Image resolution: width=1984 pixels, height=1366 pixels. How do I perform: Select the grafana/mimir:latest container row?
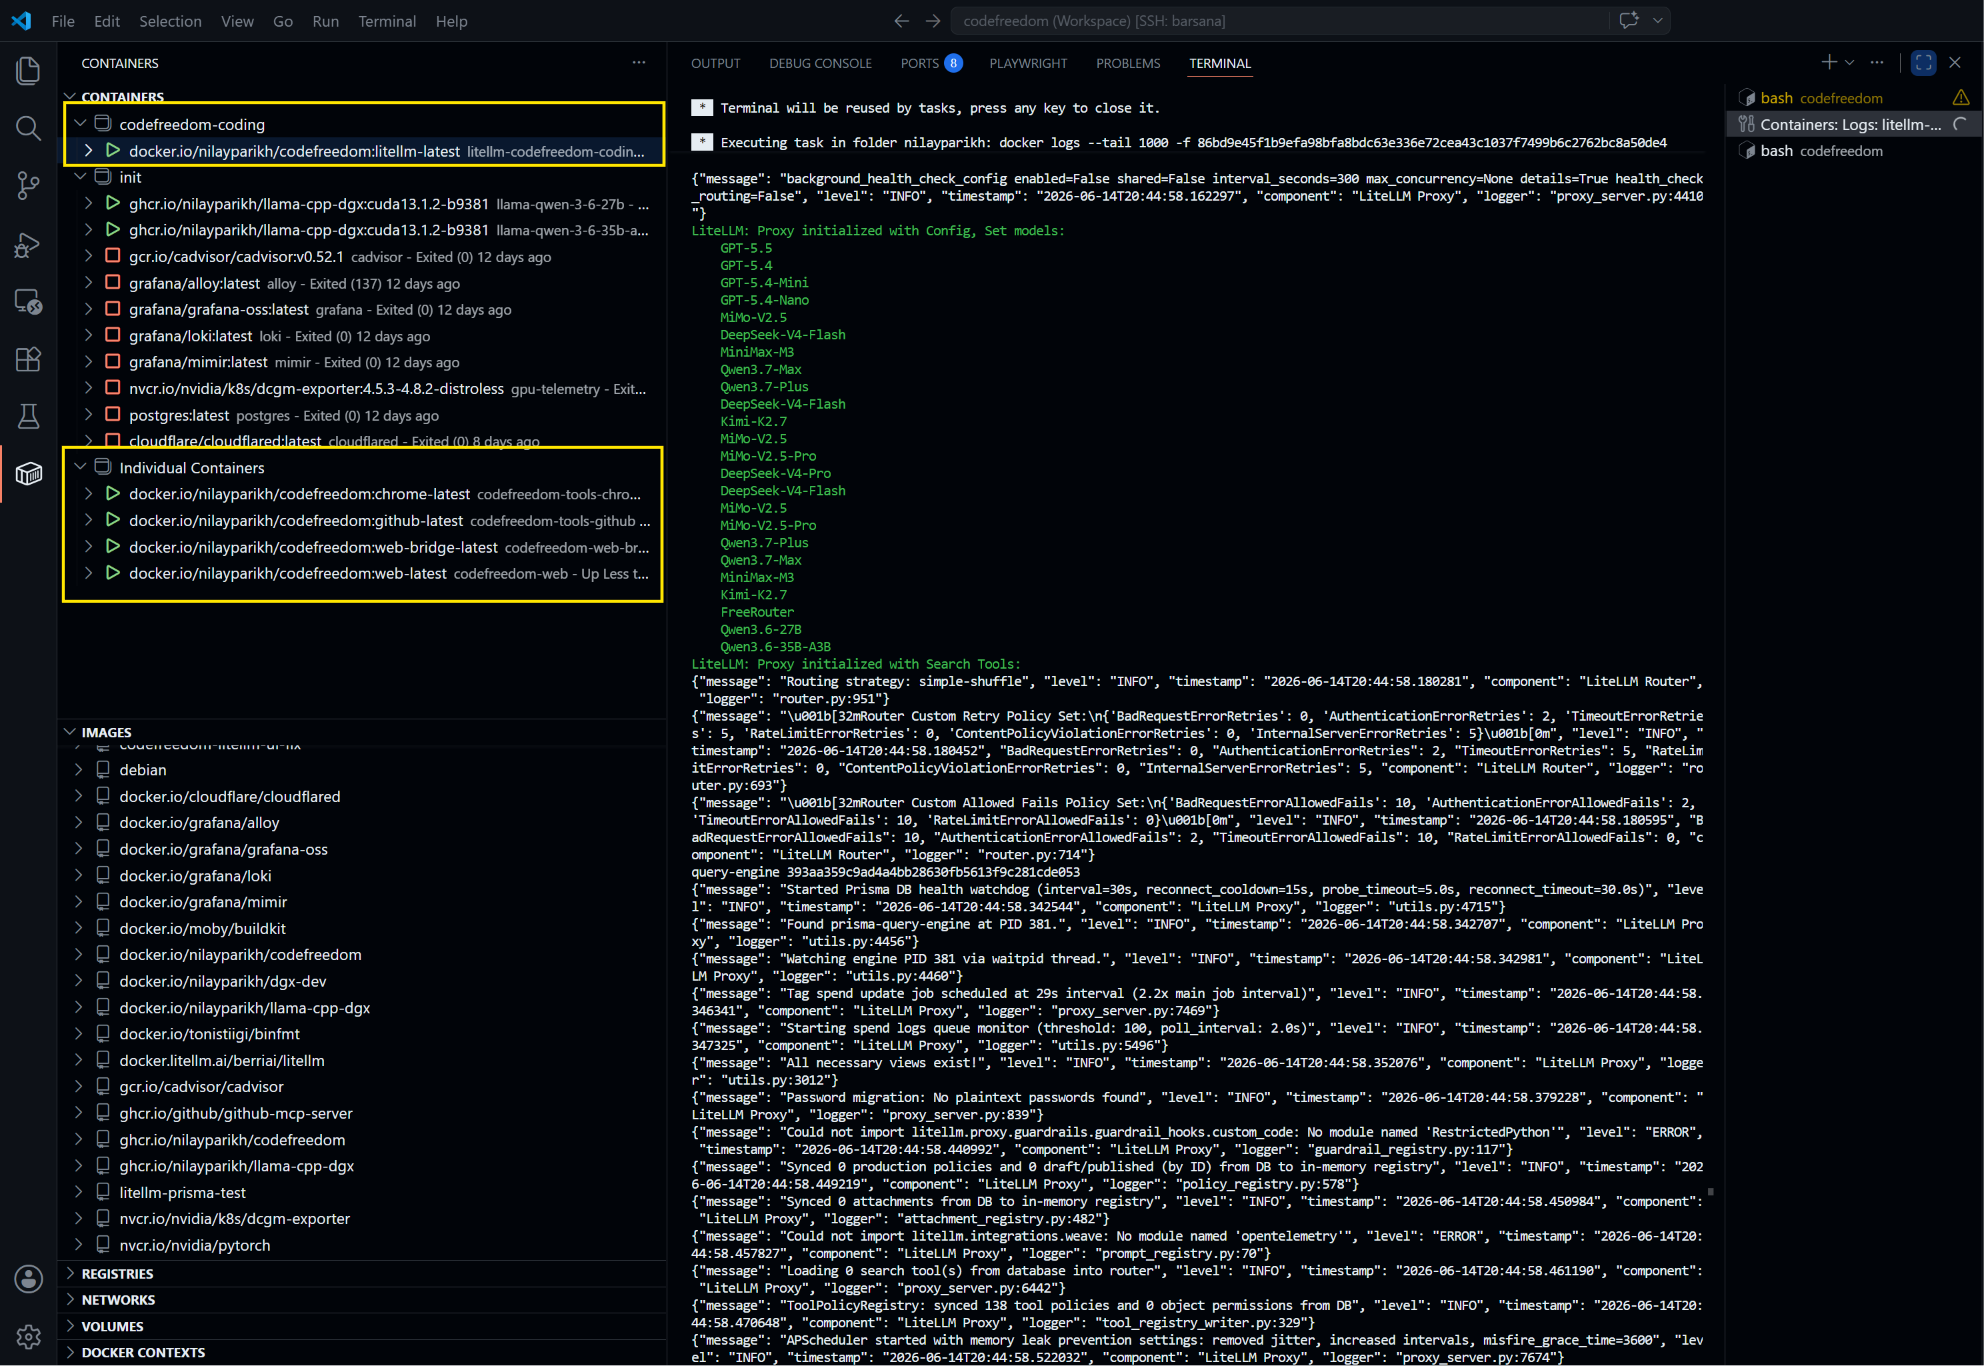[363, 362]
